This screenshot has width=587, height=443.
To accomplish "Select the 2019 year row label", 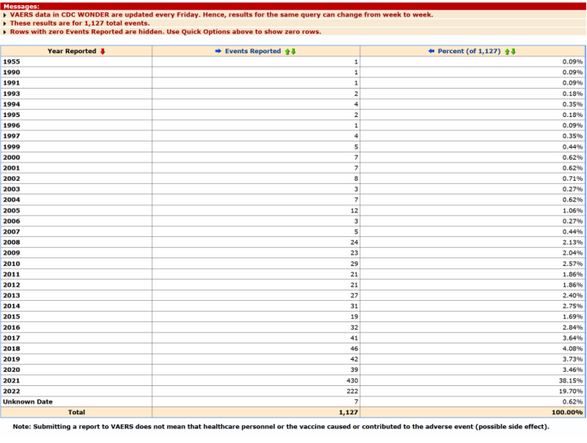I will [x=12, y=359].
